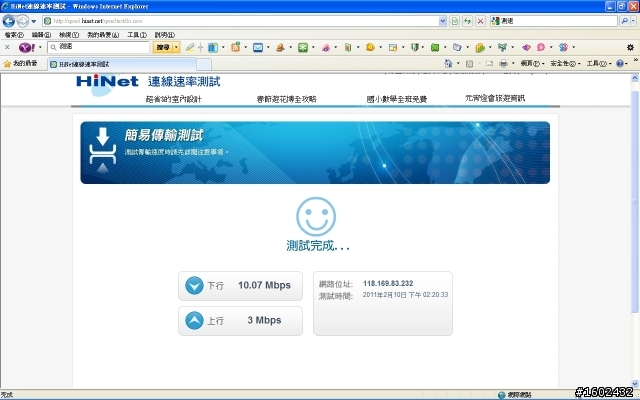
Task: Open a new tab with the blank tab button
Action: tap(204, 64)
